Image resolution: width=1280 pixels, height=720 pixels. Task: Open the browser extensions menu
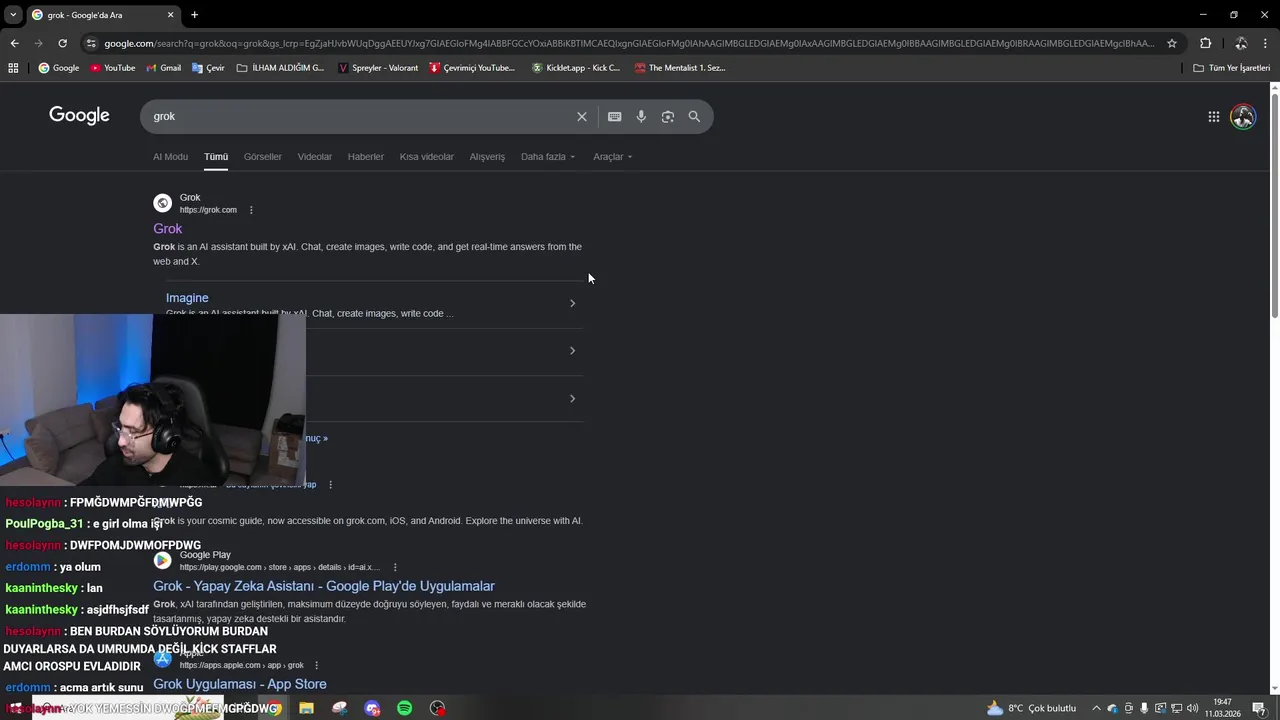1205,43
